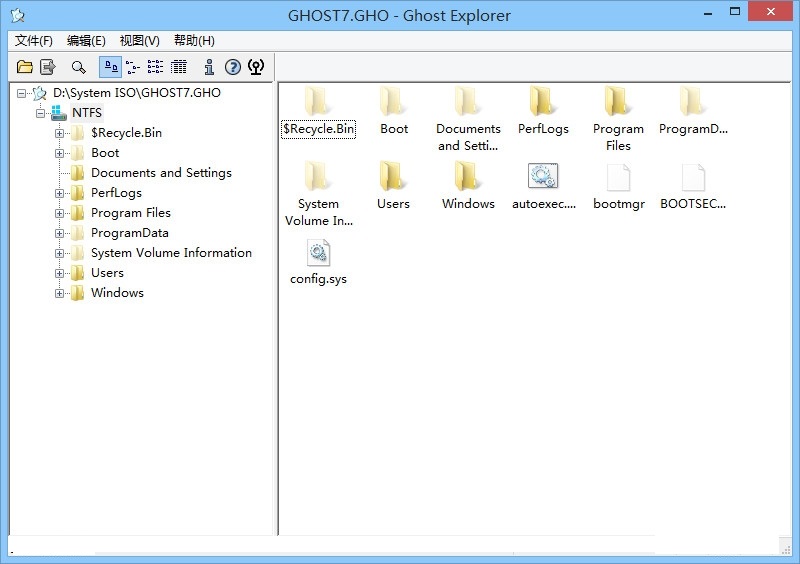Click the Ghost Explorer title bar app icon
The image size is (800, 564).
(17, 15)
